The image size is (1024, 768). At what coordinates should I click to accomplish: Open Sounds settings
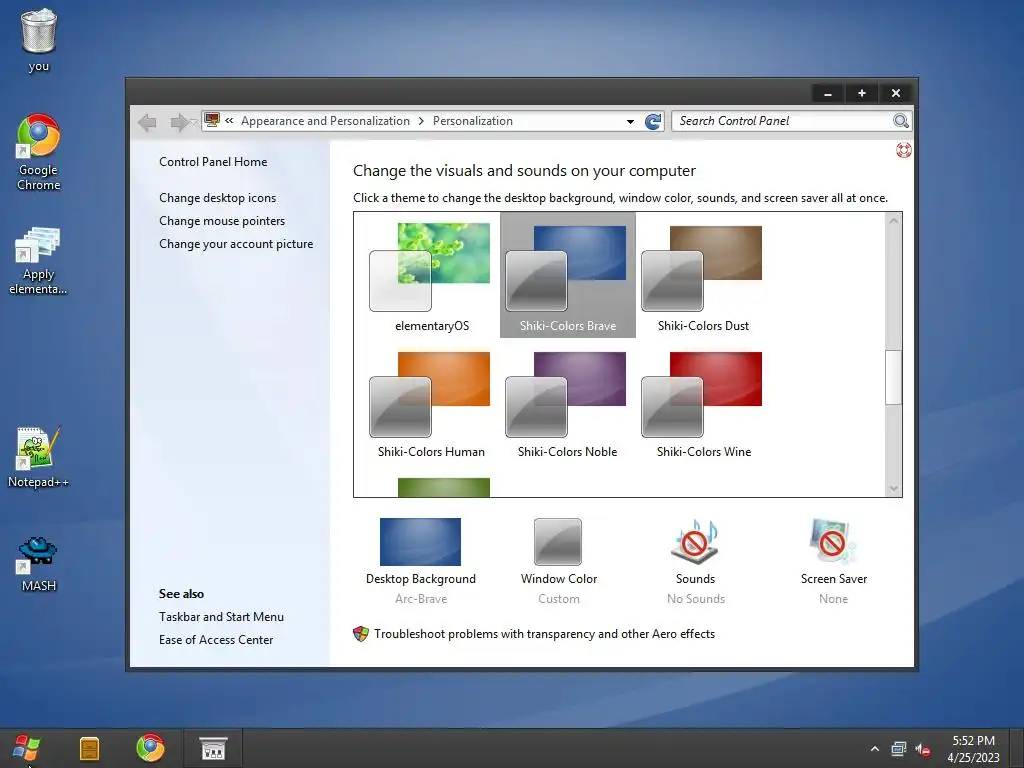696,561
